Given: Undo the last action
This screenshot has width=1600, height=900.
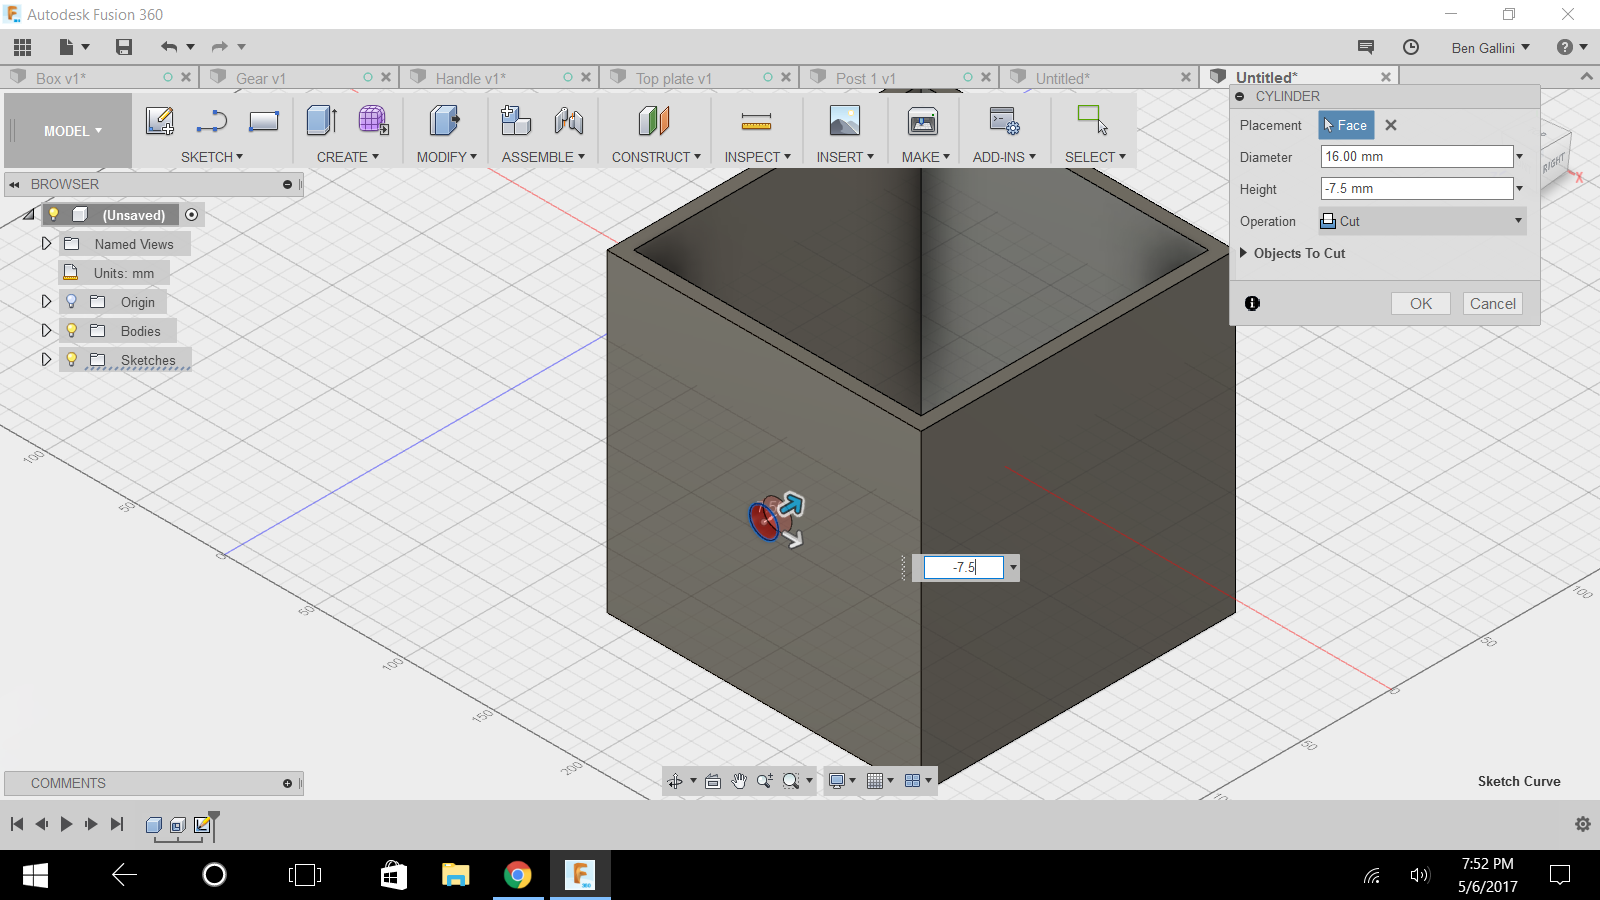Looking at the screenshot, I should [x=169, y=47].
